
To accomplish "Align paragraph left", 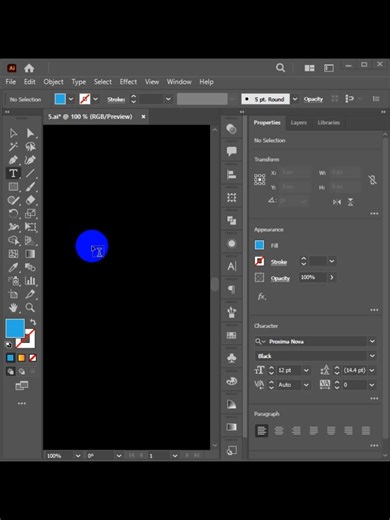I will [x=262, y=431].
